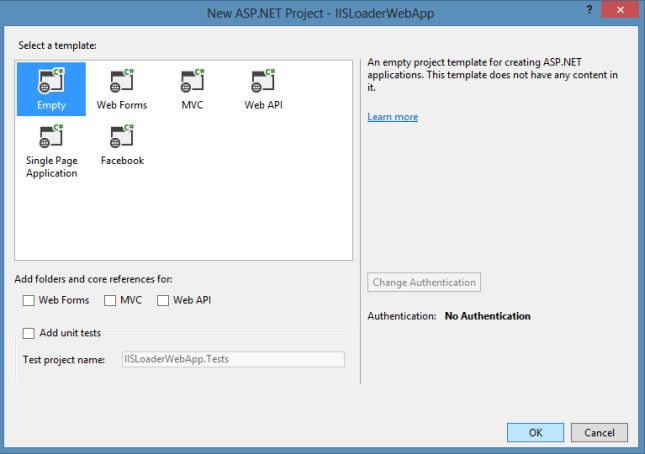Click the empty template description text
Image resolution: width=645 pixels, height=454 pixels.
(492, 75)
